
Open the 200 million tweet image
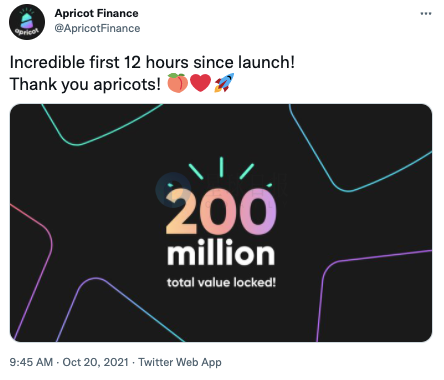[221, 223]
